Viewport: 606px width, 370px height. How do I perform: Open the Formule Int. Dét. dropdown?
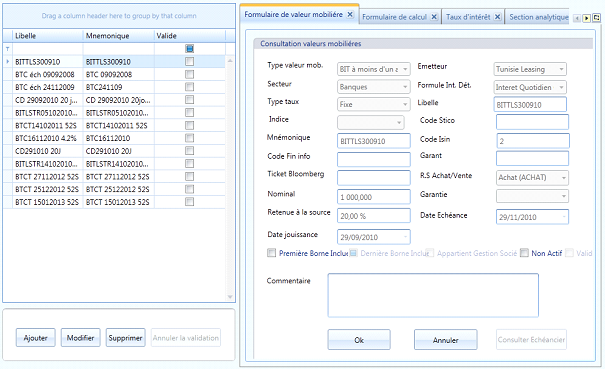(561, 87)
